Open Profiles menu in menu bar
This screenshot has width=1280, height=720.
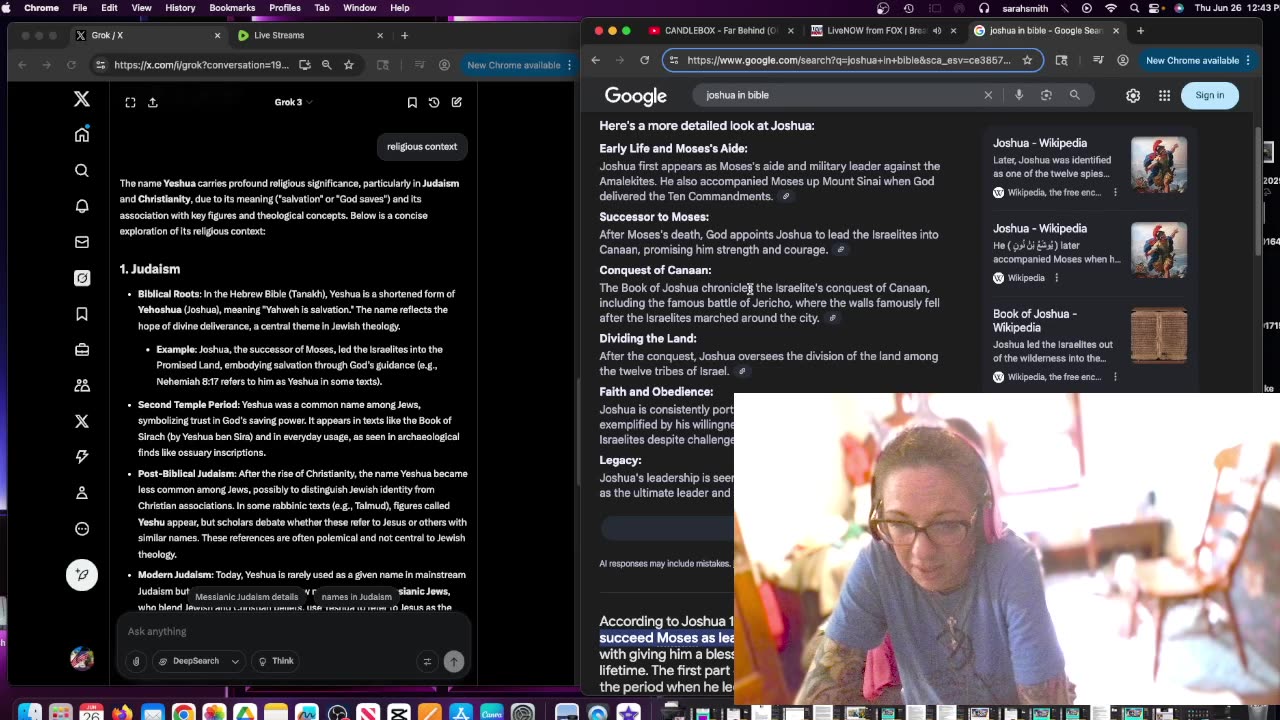tap(285, 8)
